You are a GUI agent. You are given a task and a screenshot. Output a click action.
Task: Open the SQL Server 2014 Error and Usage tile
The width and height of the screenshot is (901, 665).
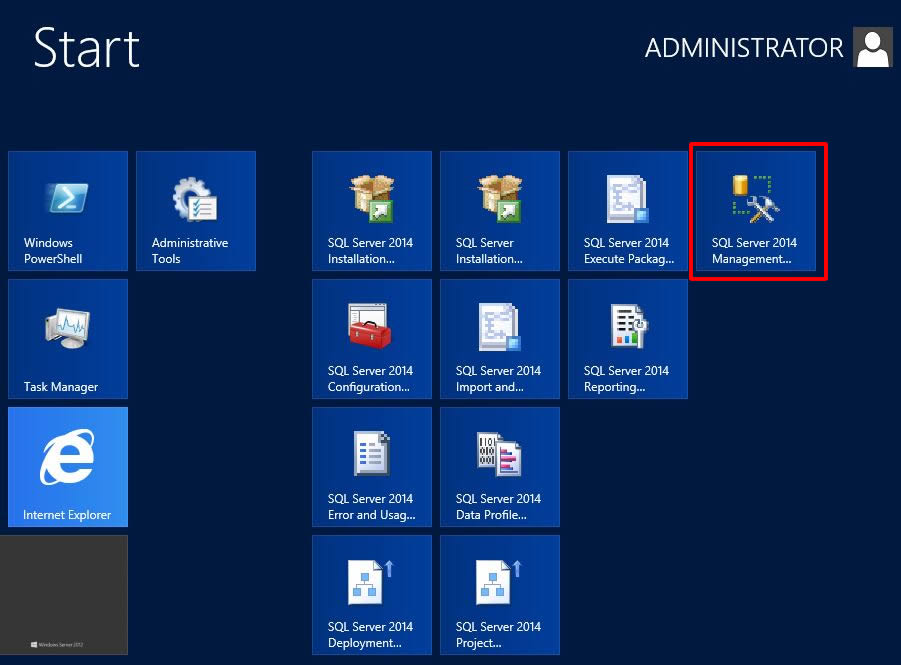click(372, 467)
